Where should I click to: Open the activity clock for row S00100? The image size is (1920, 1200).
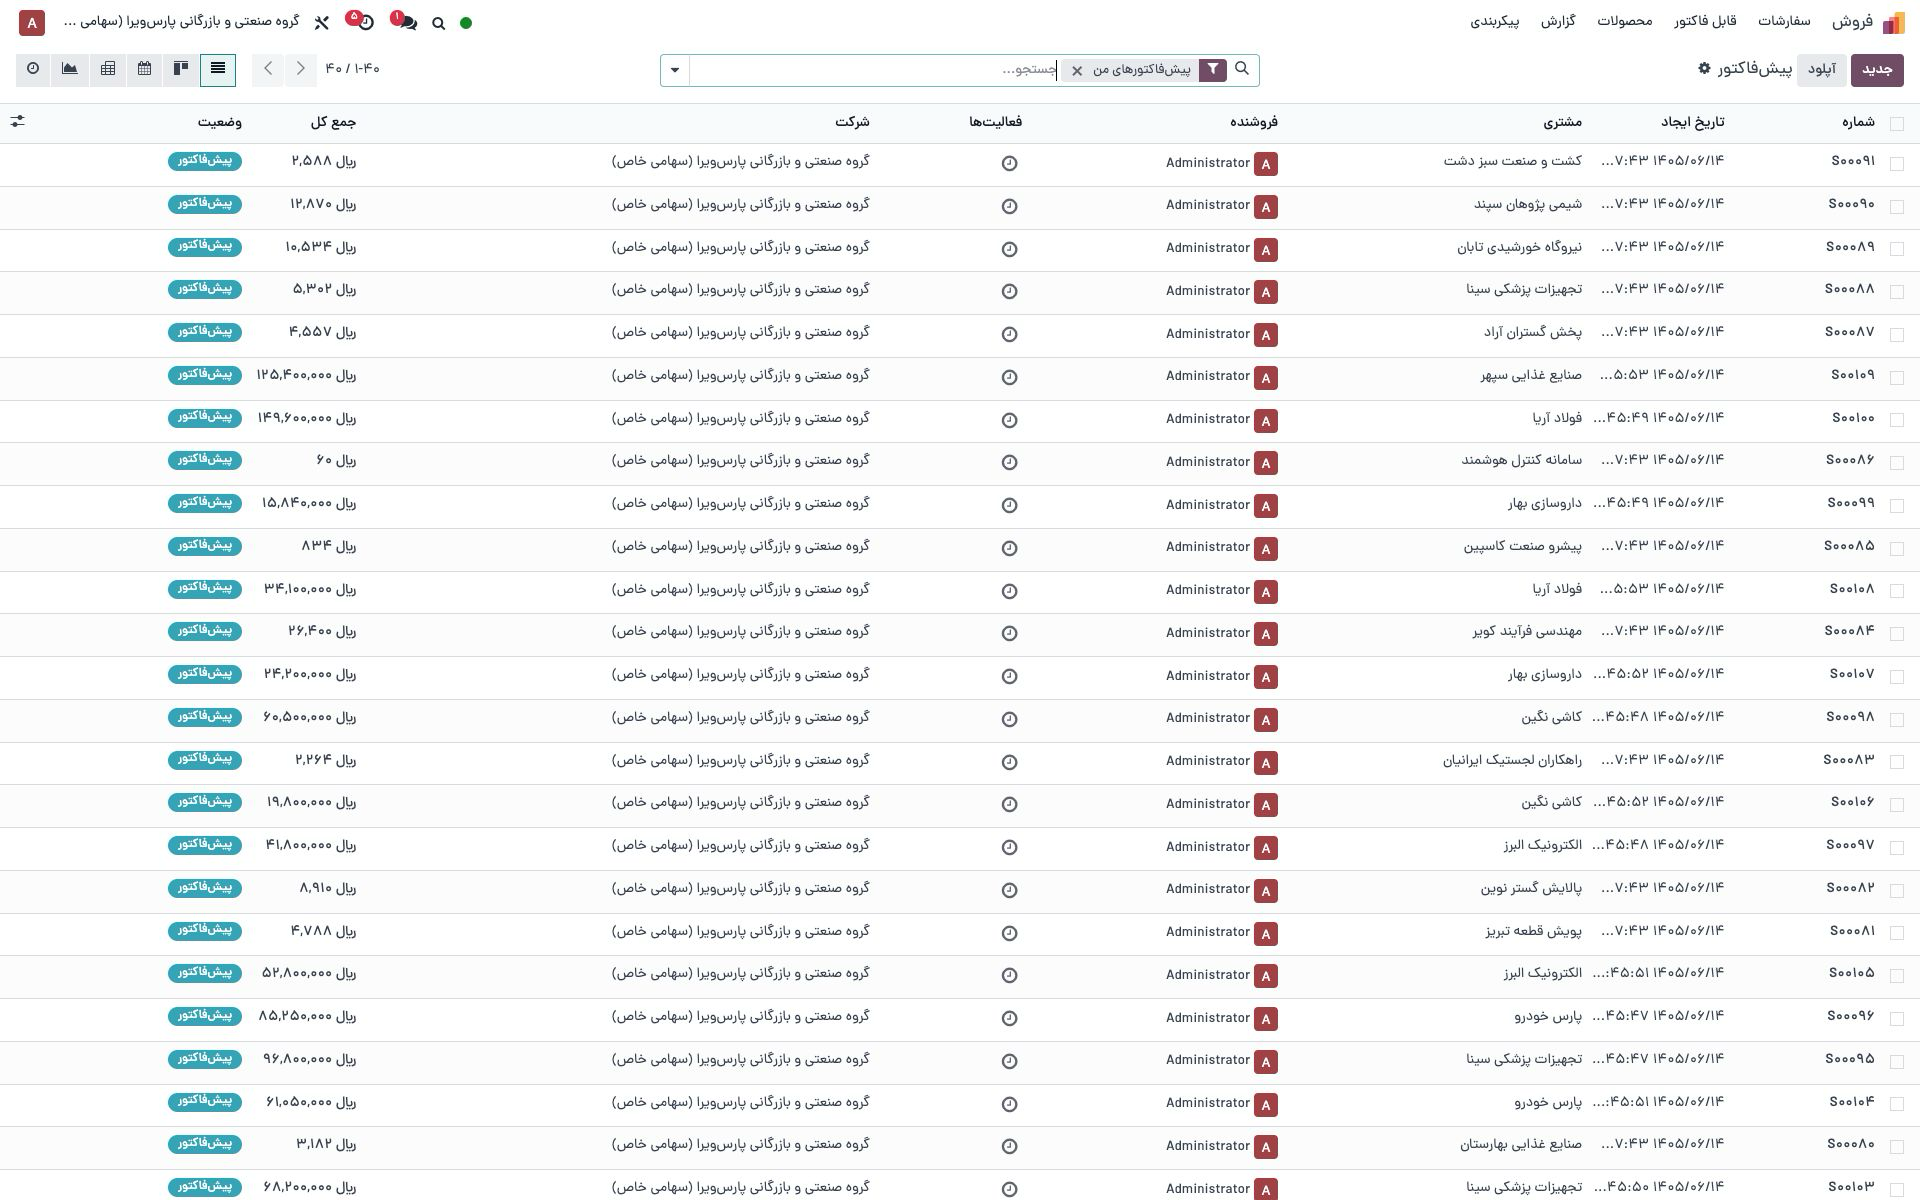click(1009, 420)
